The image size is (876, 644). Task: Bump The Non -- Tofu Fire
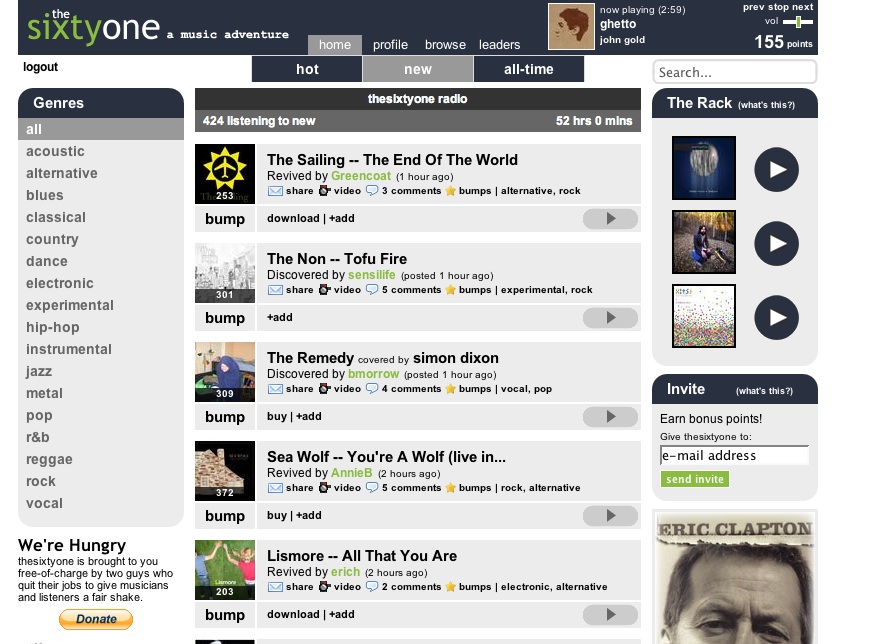point(225,318)
